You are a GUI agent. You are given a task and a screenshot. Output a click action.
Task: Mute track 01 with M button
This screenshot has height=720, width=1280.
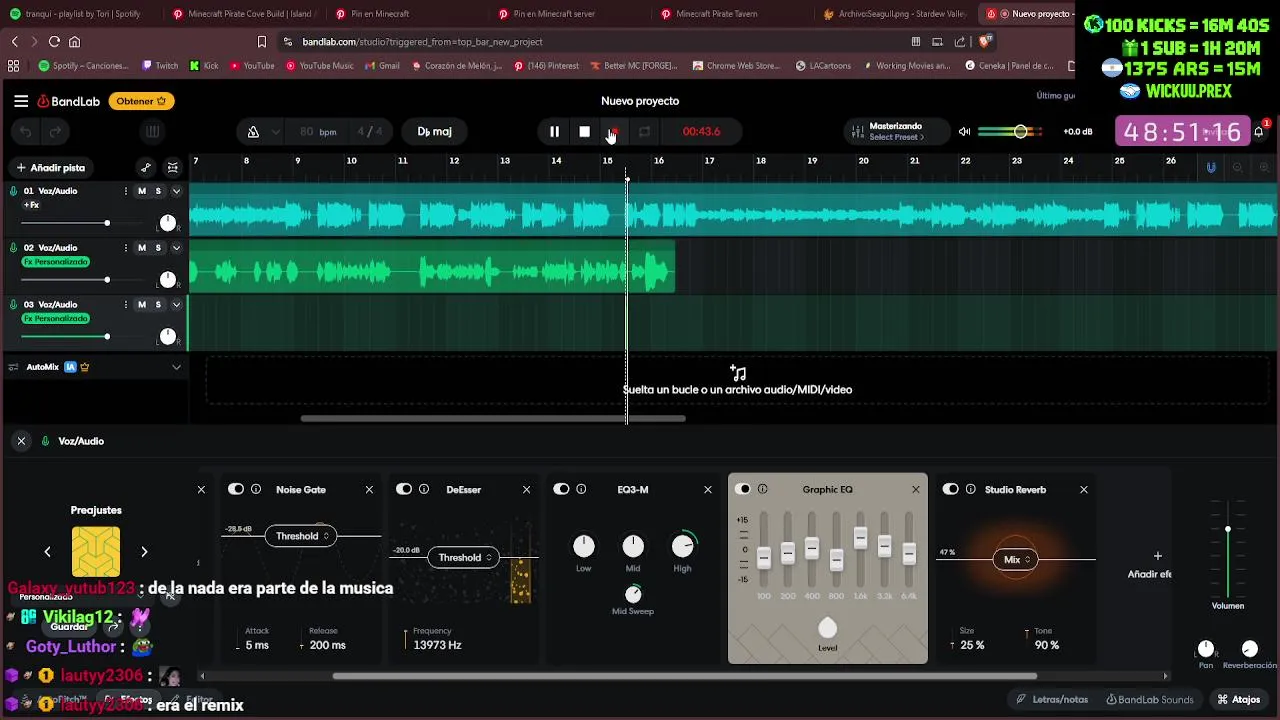tap(142, 191)
